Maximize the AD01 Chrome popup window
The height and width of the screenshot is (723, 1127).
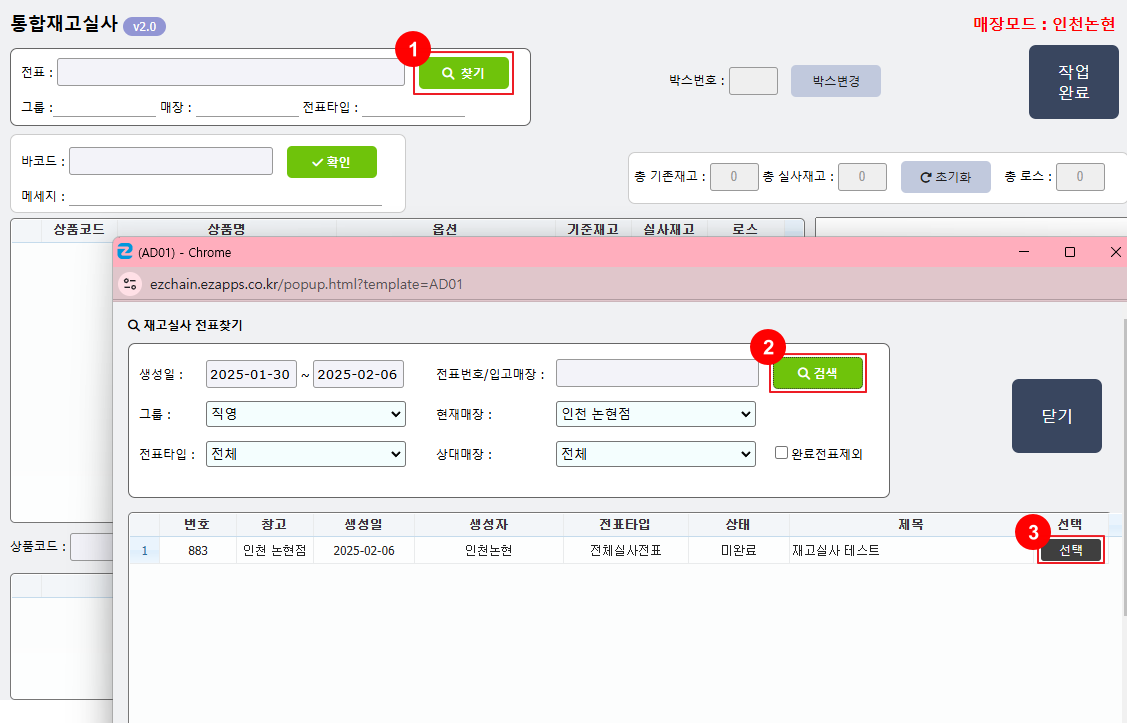coord(1069,253)
